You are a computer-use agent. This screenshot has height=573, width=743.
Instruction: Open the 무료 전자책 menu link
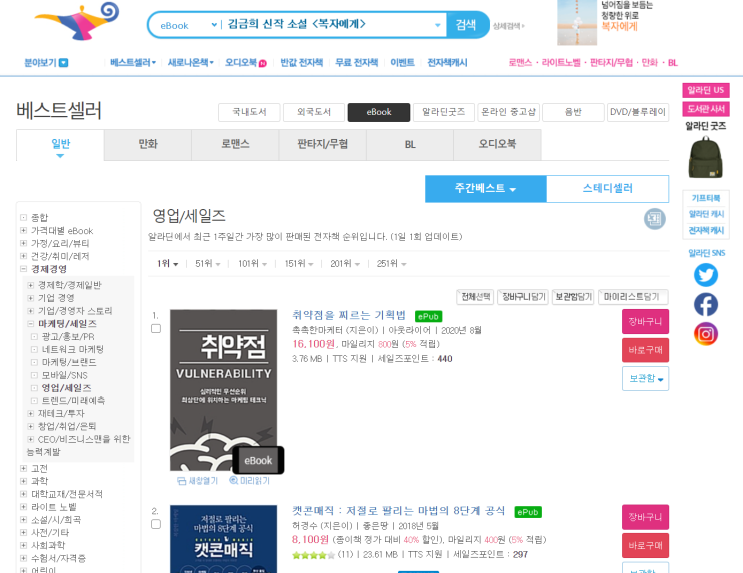356,63
